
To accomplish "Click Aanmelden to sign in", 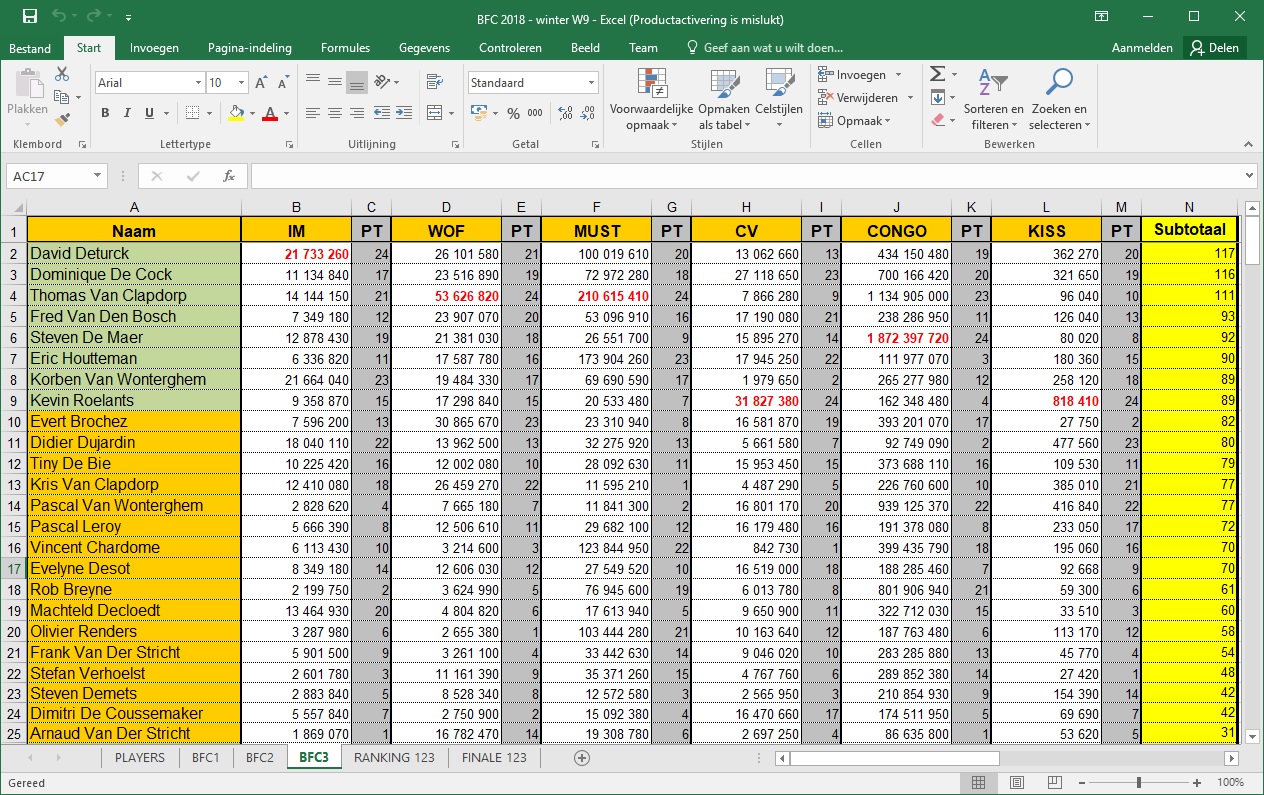I will click(1141, 48).
